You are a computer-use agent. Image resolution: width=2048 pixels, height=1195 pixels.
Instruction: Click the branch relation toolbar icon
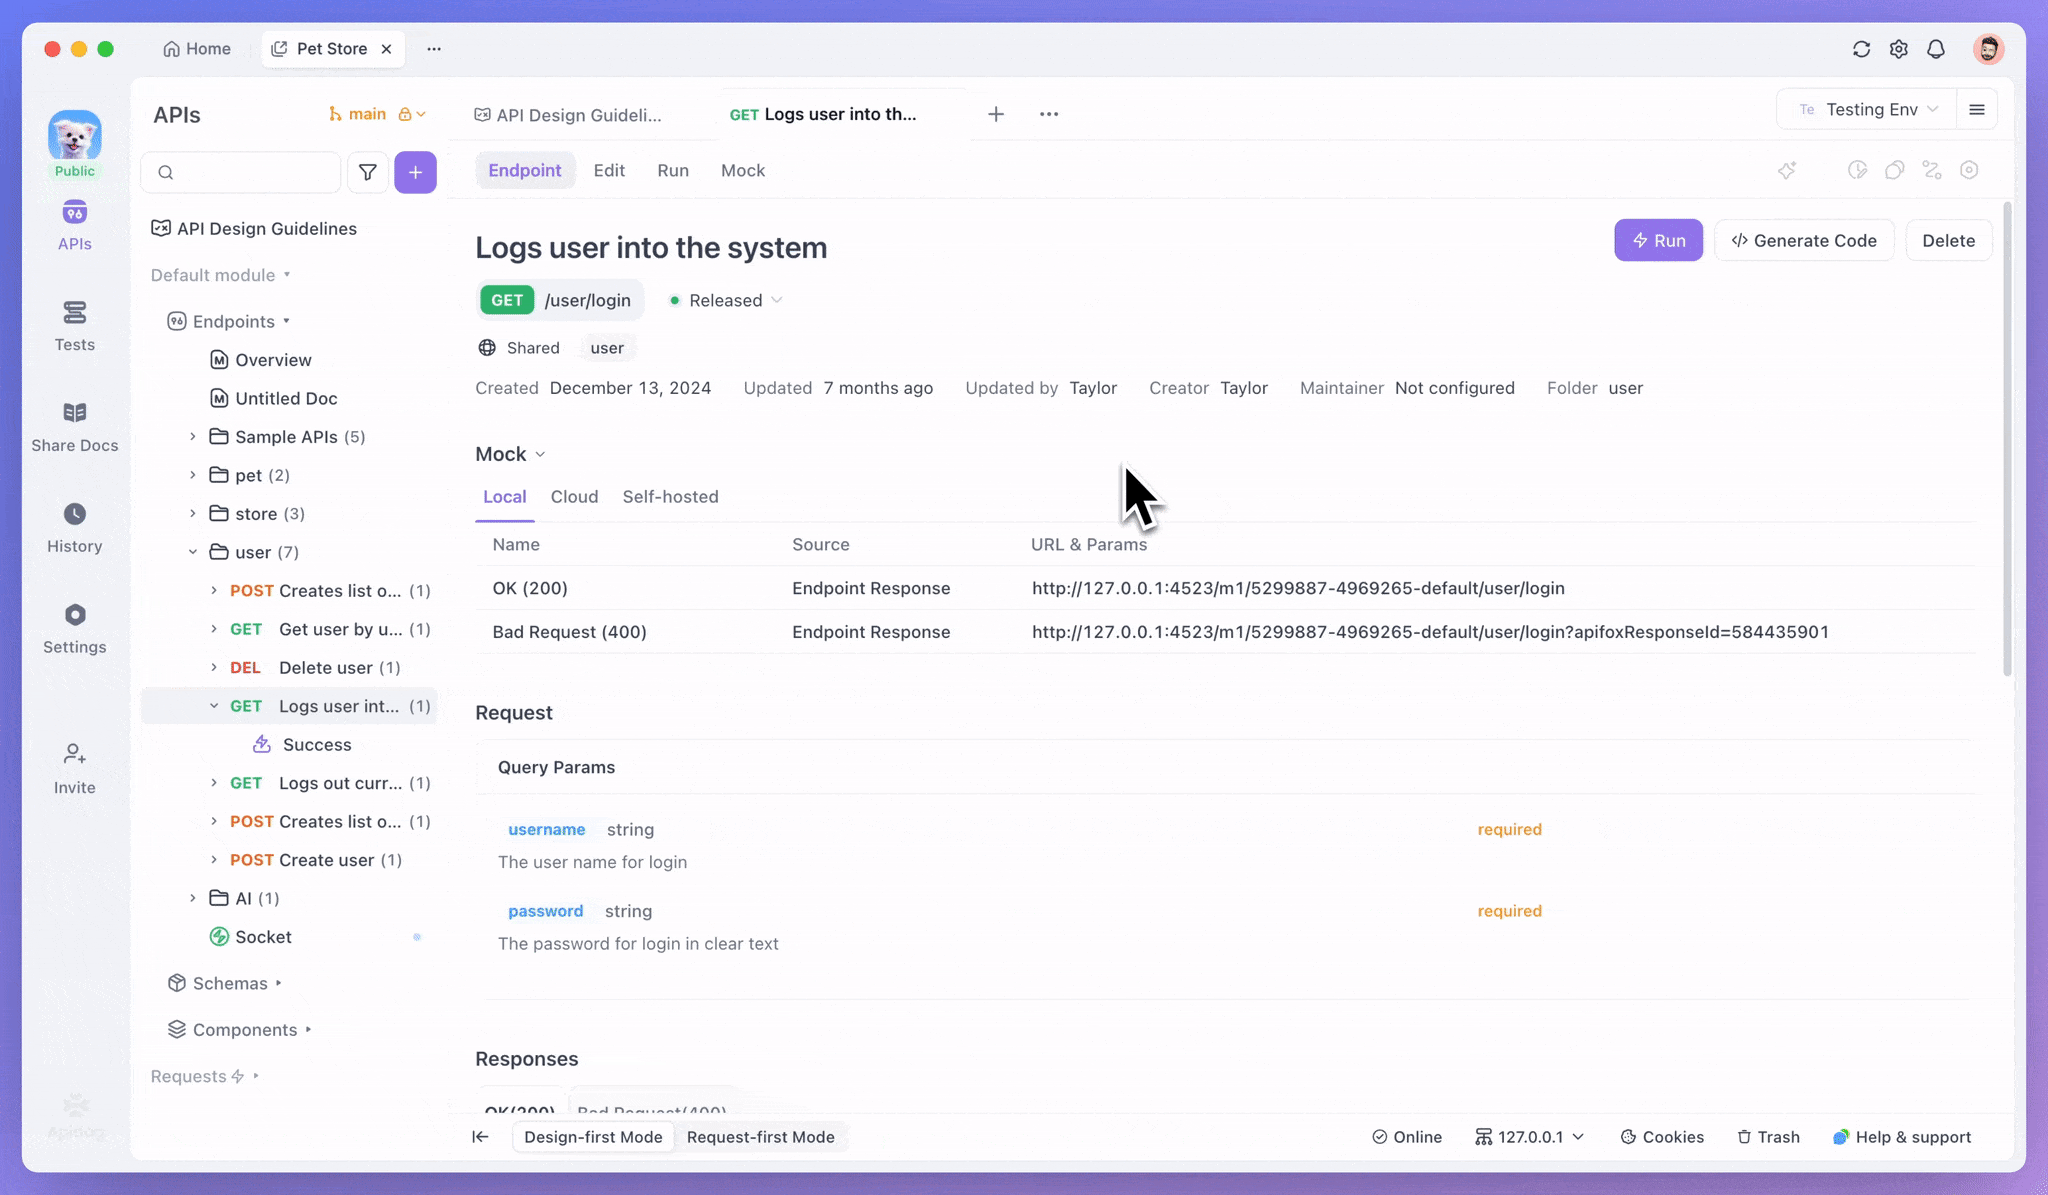(x=1932, y=170)
